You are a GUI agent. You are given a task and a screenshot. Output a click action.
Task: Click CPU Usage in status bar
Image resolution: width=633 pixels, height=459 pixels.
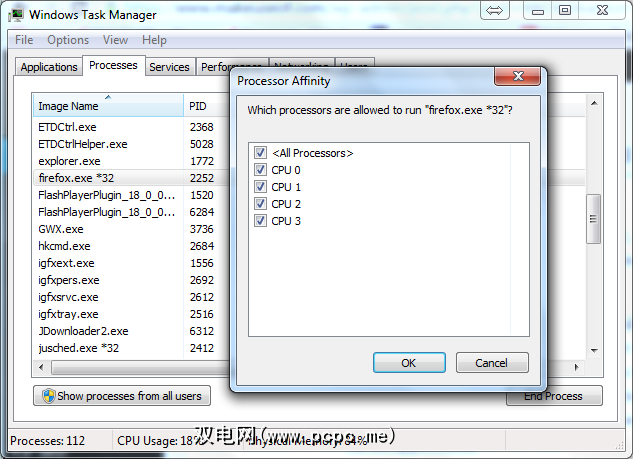pos(157,440)
